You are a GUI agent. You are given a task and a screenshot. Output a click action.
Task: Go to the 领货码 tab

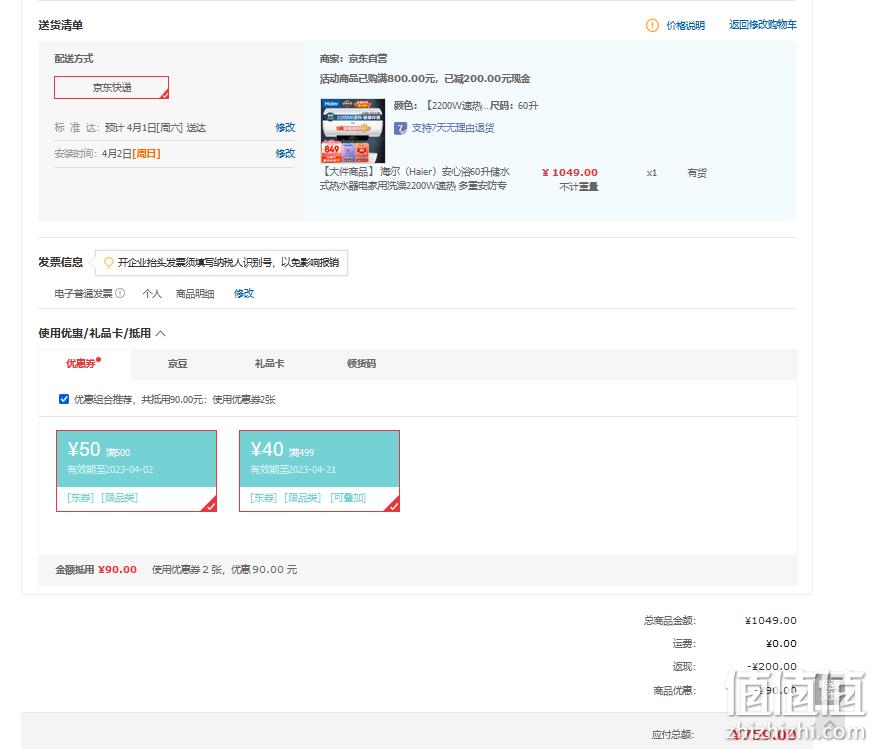pyautogui.click(x=362, y=364)
